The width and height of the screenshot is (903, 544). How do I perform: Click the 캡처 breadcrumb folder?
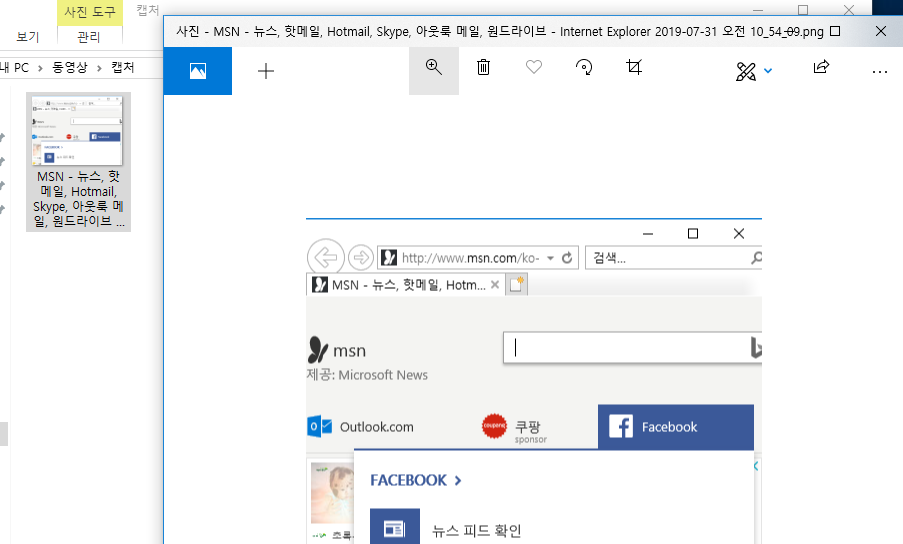(x=124, y=68)
